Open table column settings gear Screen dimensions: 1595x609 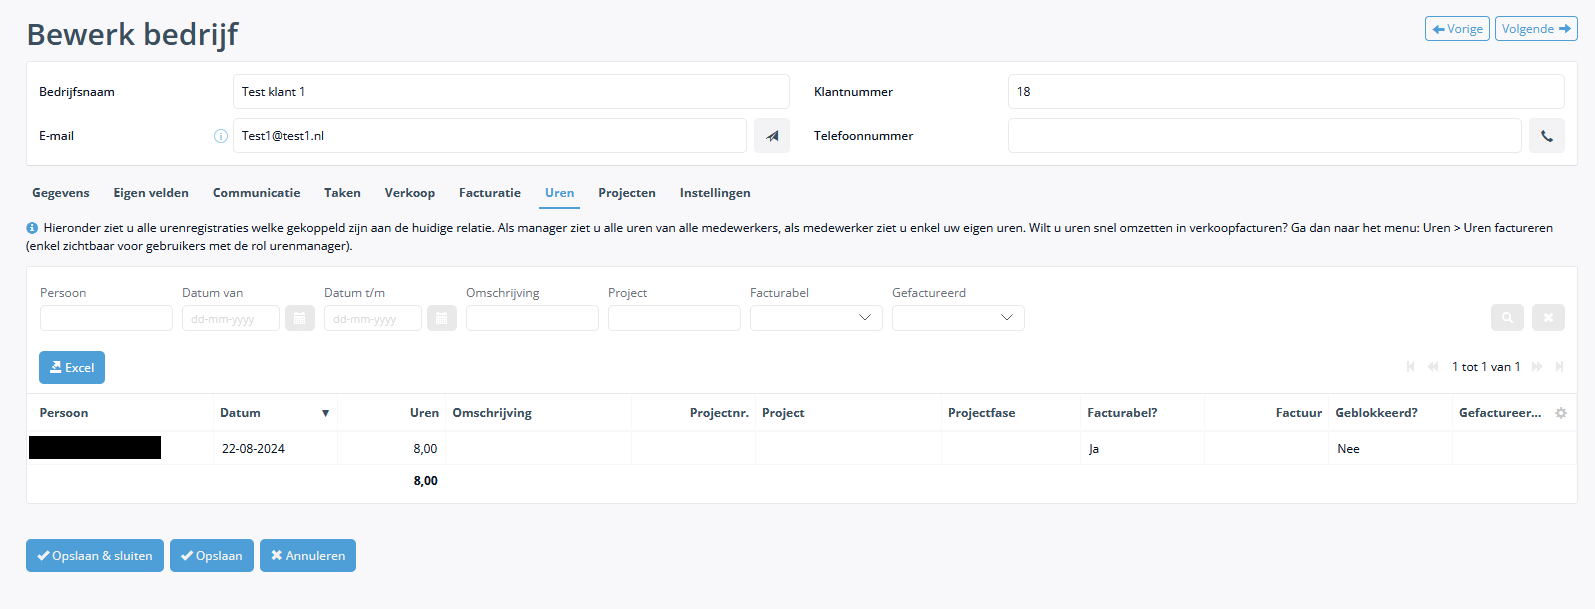point(1561,413)
